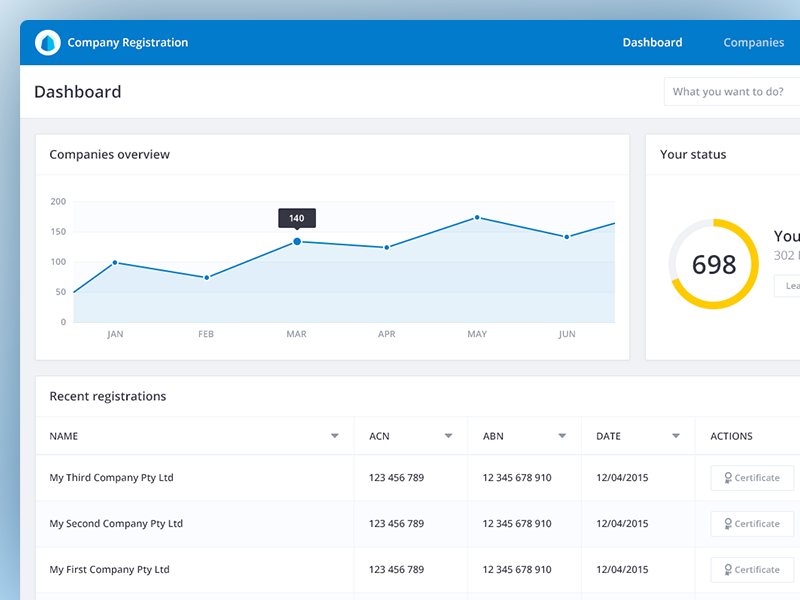The width and height of the screenshot is (800, 600).
Task: Click the certificate badge icon for My First Company
Action: pos(727,569)
